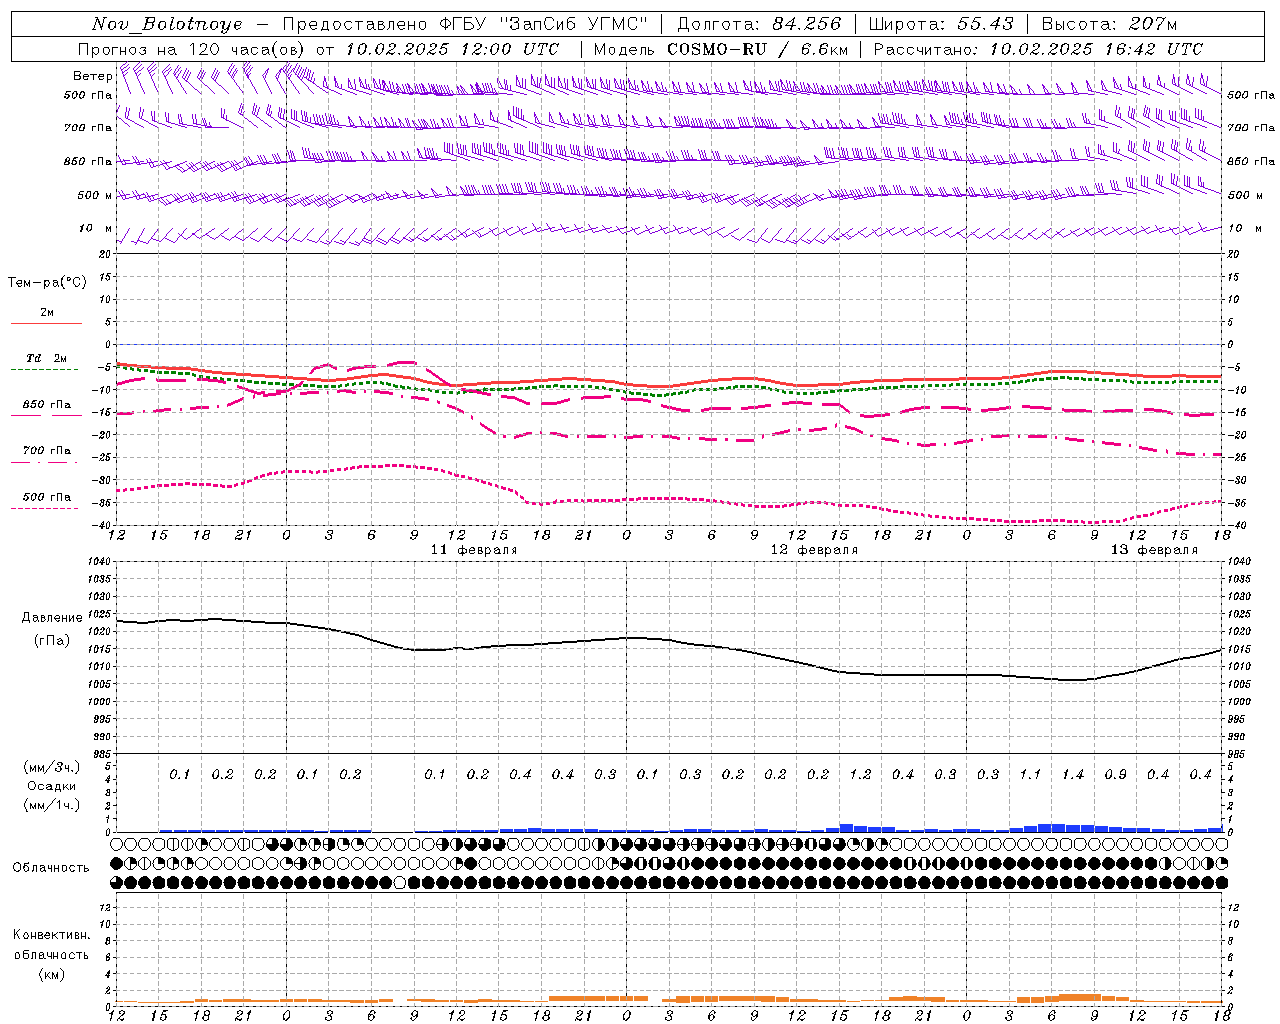Select the longitude value 84.256

point(807,24)
